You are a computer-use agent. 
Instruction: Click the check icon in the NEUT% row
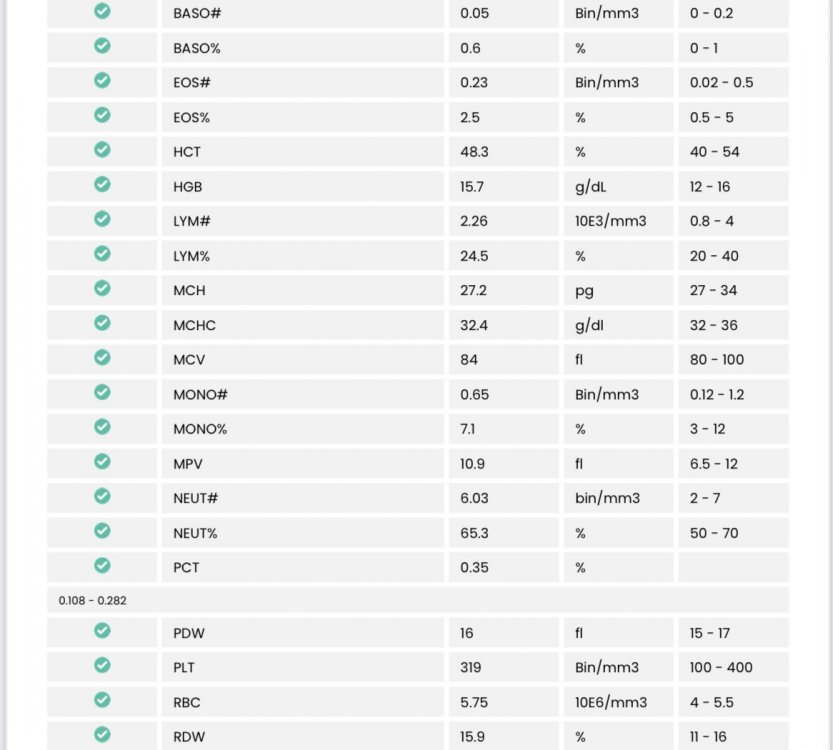(x=102, y=531)
